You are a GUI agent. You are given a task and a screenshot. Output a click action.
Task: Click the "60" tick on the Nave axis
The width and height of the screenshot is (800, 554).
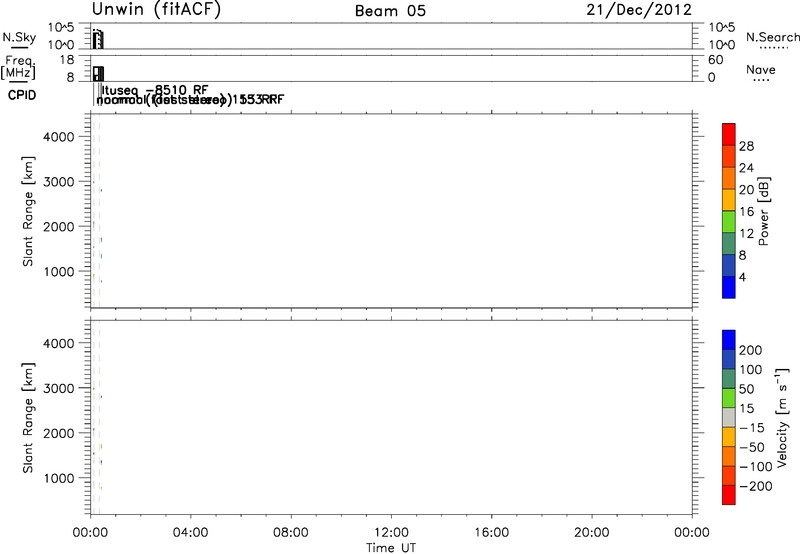(715, 60)
